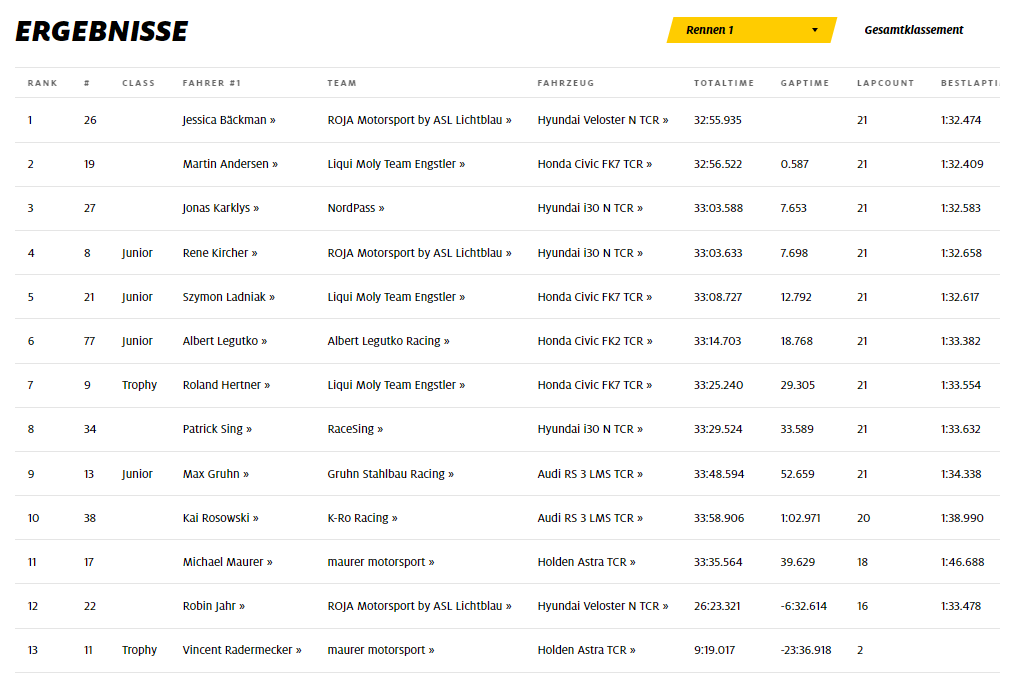Open ROJA Motorsport team link in Bäckman row
Screen dimensions: 1010x673
tap(419, 120)
